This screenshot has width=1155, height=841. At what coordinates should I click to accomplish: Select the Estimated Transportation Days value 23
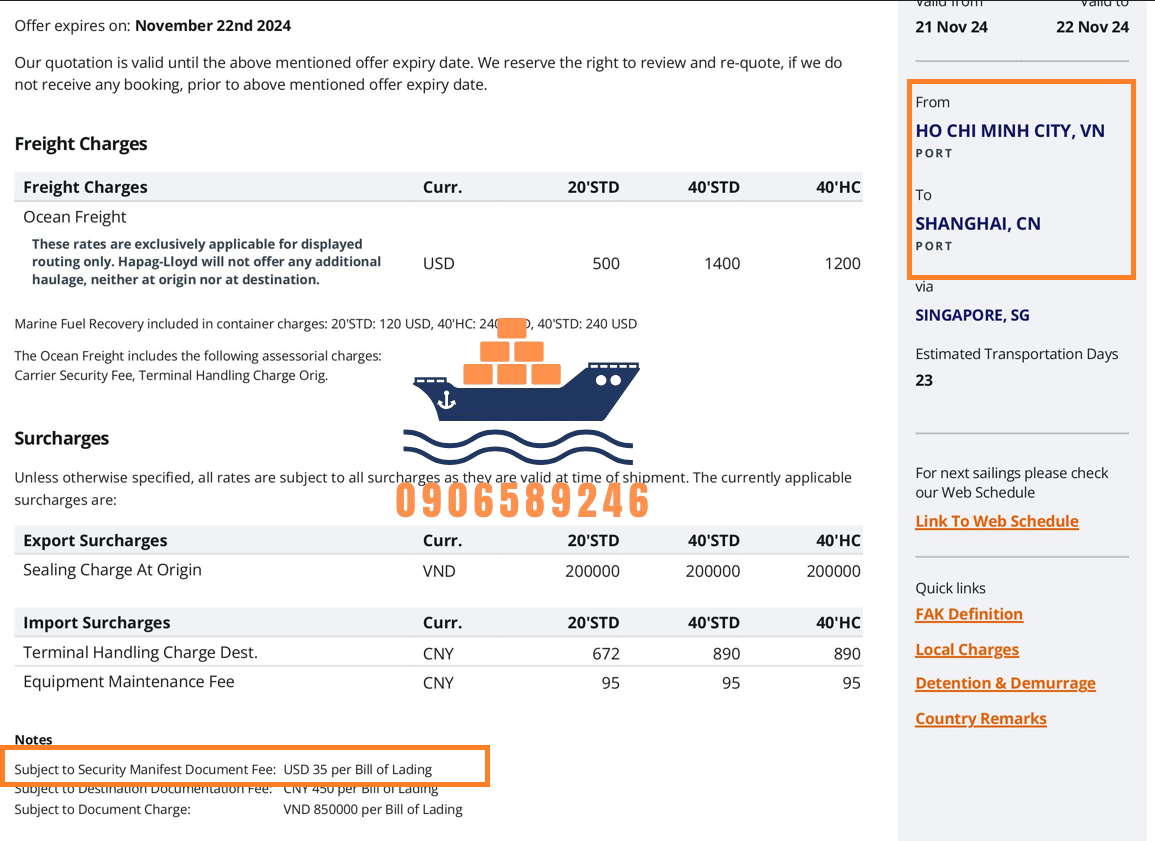point(924,381)
